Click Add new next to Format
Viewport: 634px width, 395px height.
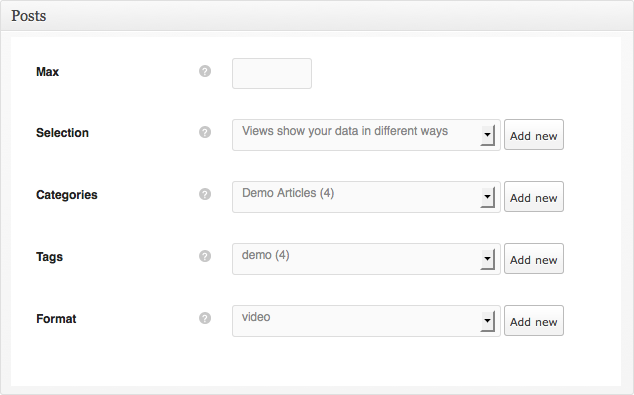(534, 321)
